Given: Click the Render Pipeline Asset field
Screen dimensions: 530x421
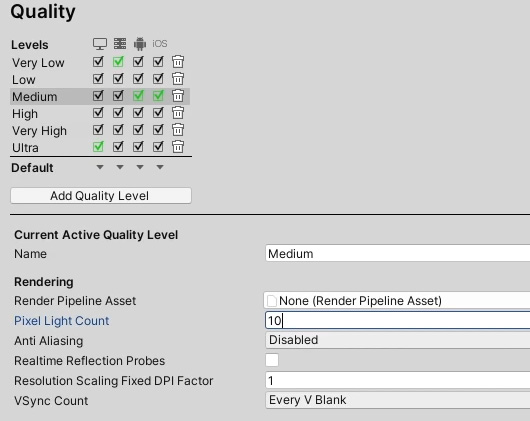Looking at the screenshot, I should coord(397,300).
